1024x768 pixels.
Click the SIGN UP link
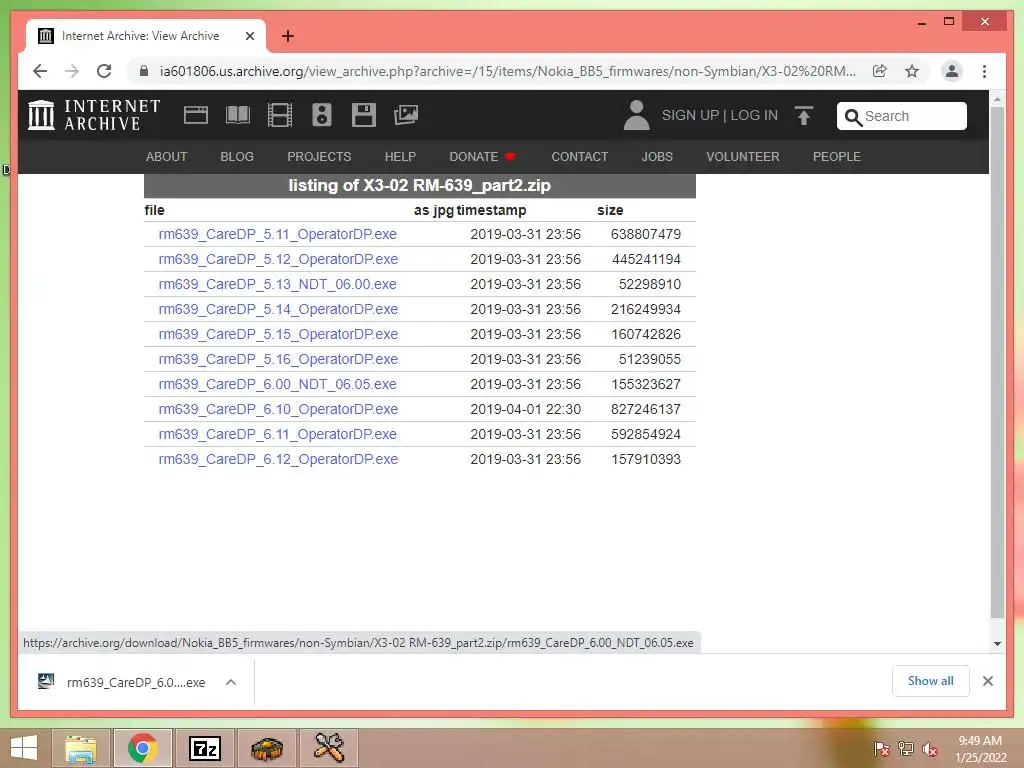690,116
